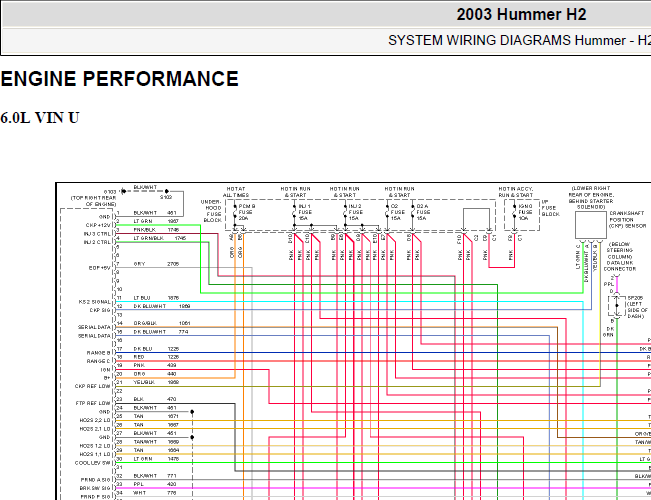Click the 'CKP +12V' pin label
Viewport: 651px width, 500px height.
[x=98, y=225]
